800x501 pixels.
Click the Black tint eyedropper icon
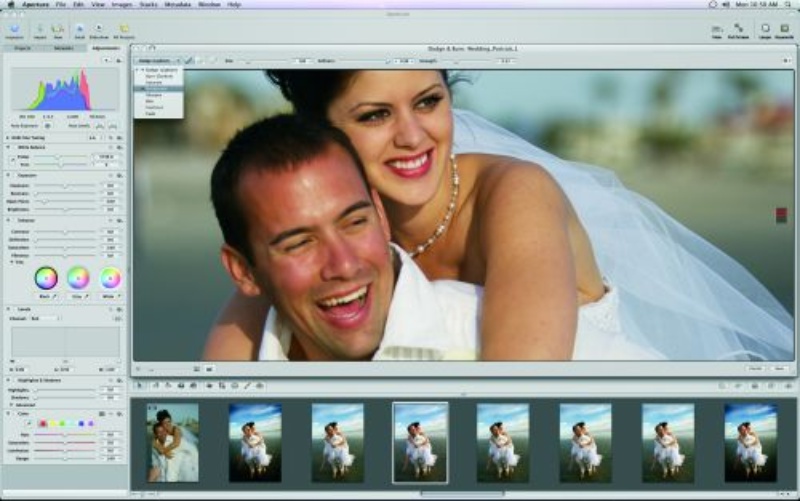click(55, 297)
